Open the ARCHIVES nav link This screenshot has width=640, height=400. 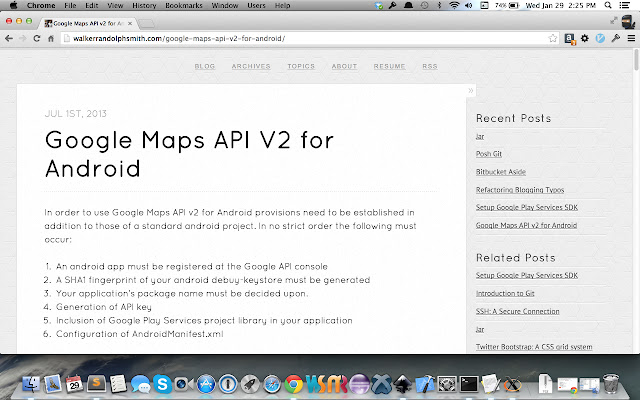pyautogui.click(x=251, y=66)
